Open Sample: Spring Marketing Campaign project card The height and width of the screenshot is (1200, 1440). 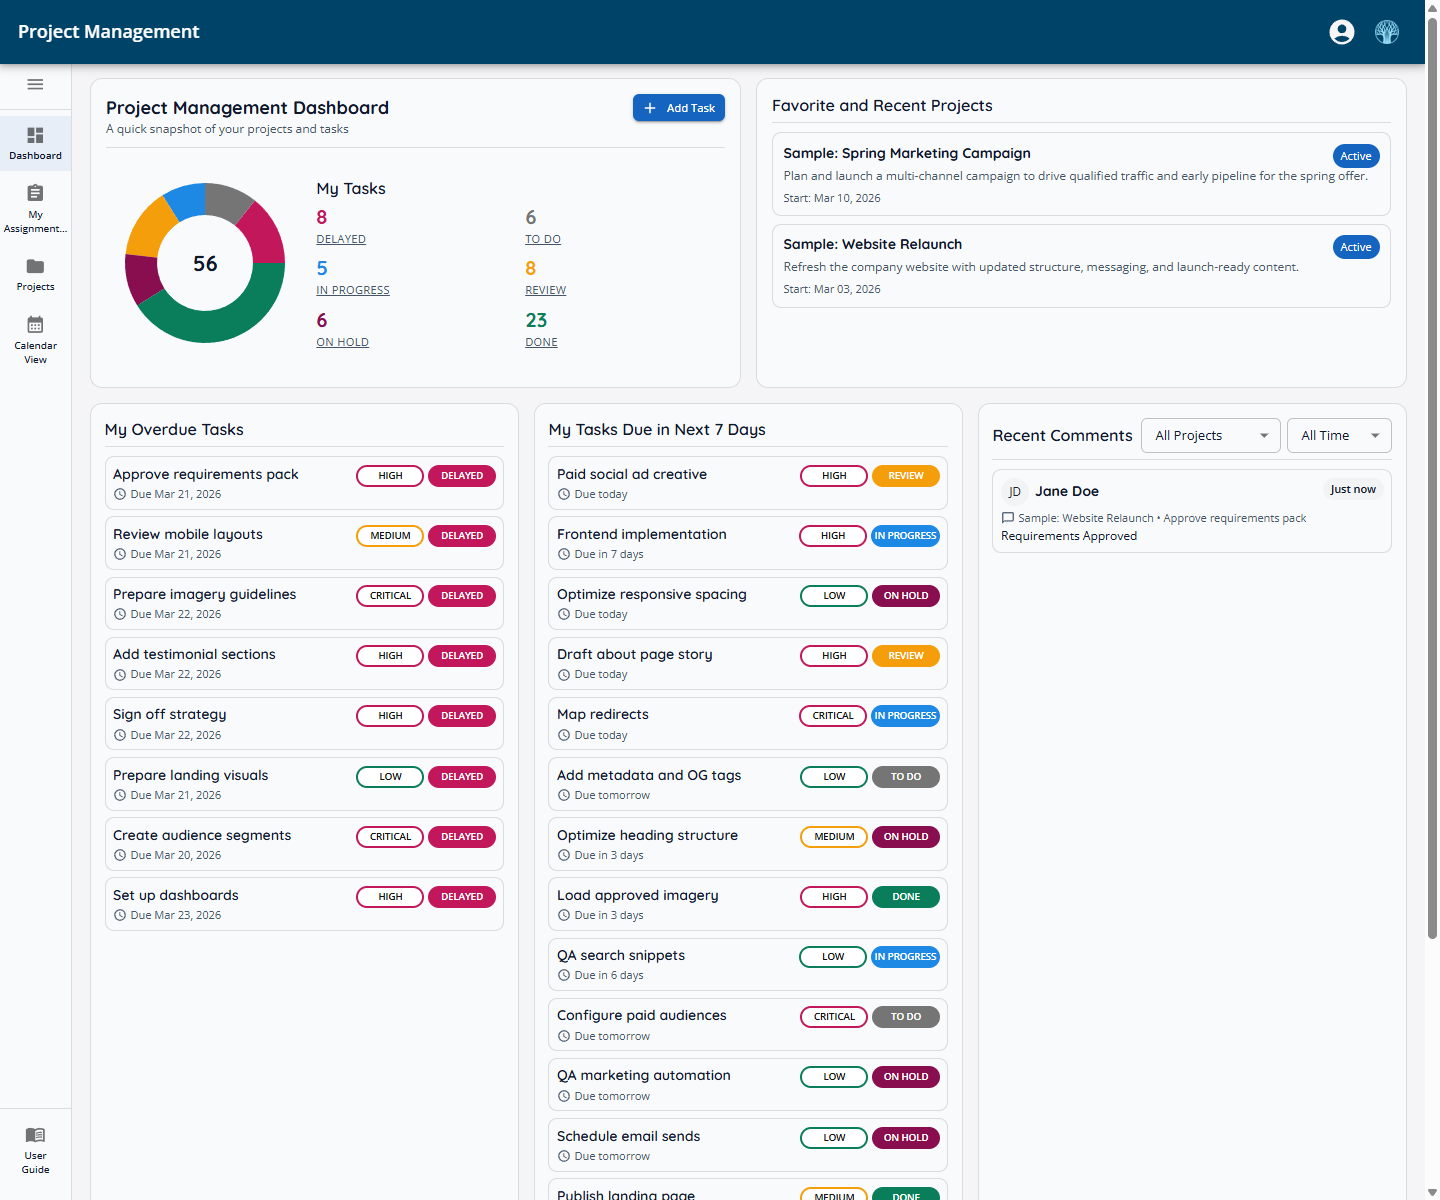1081,174
